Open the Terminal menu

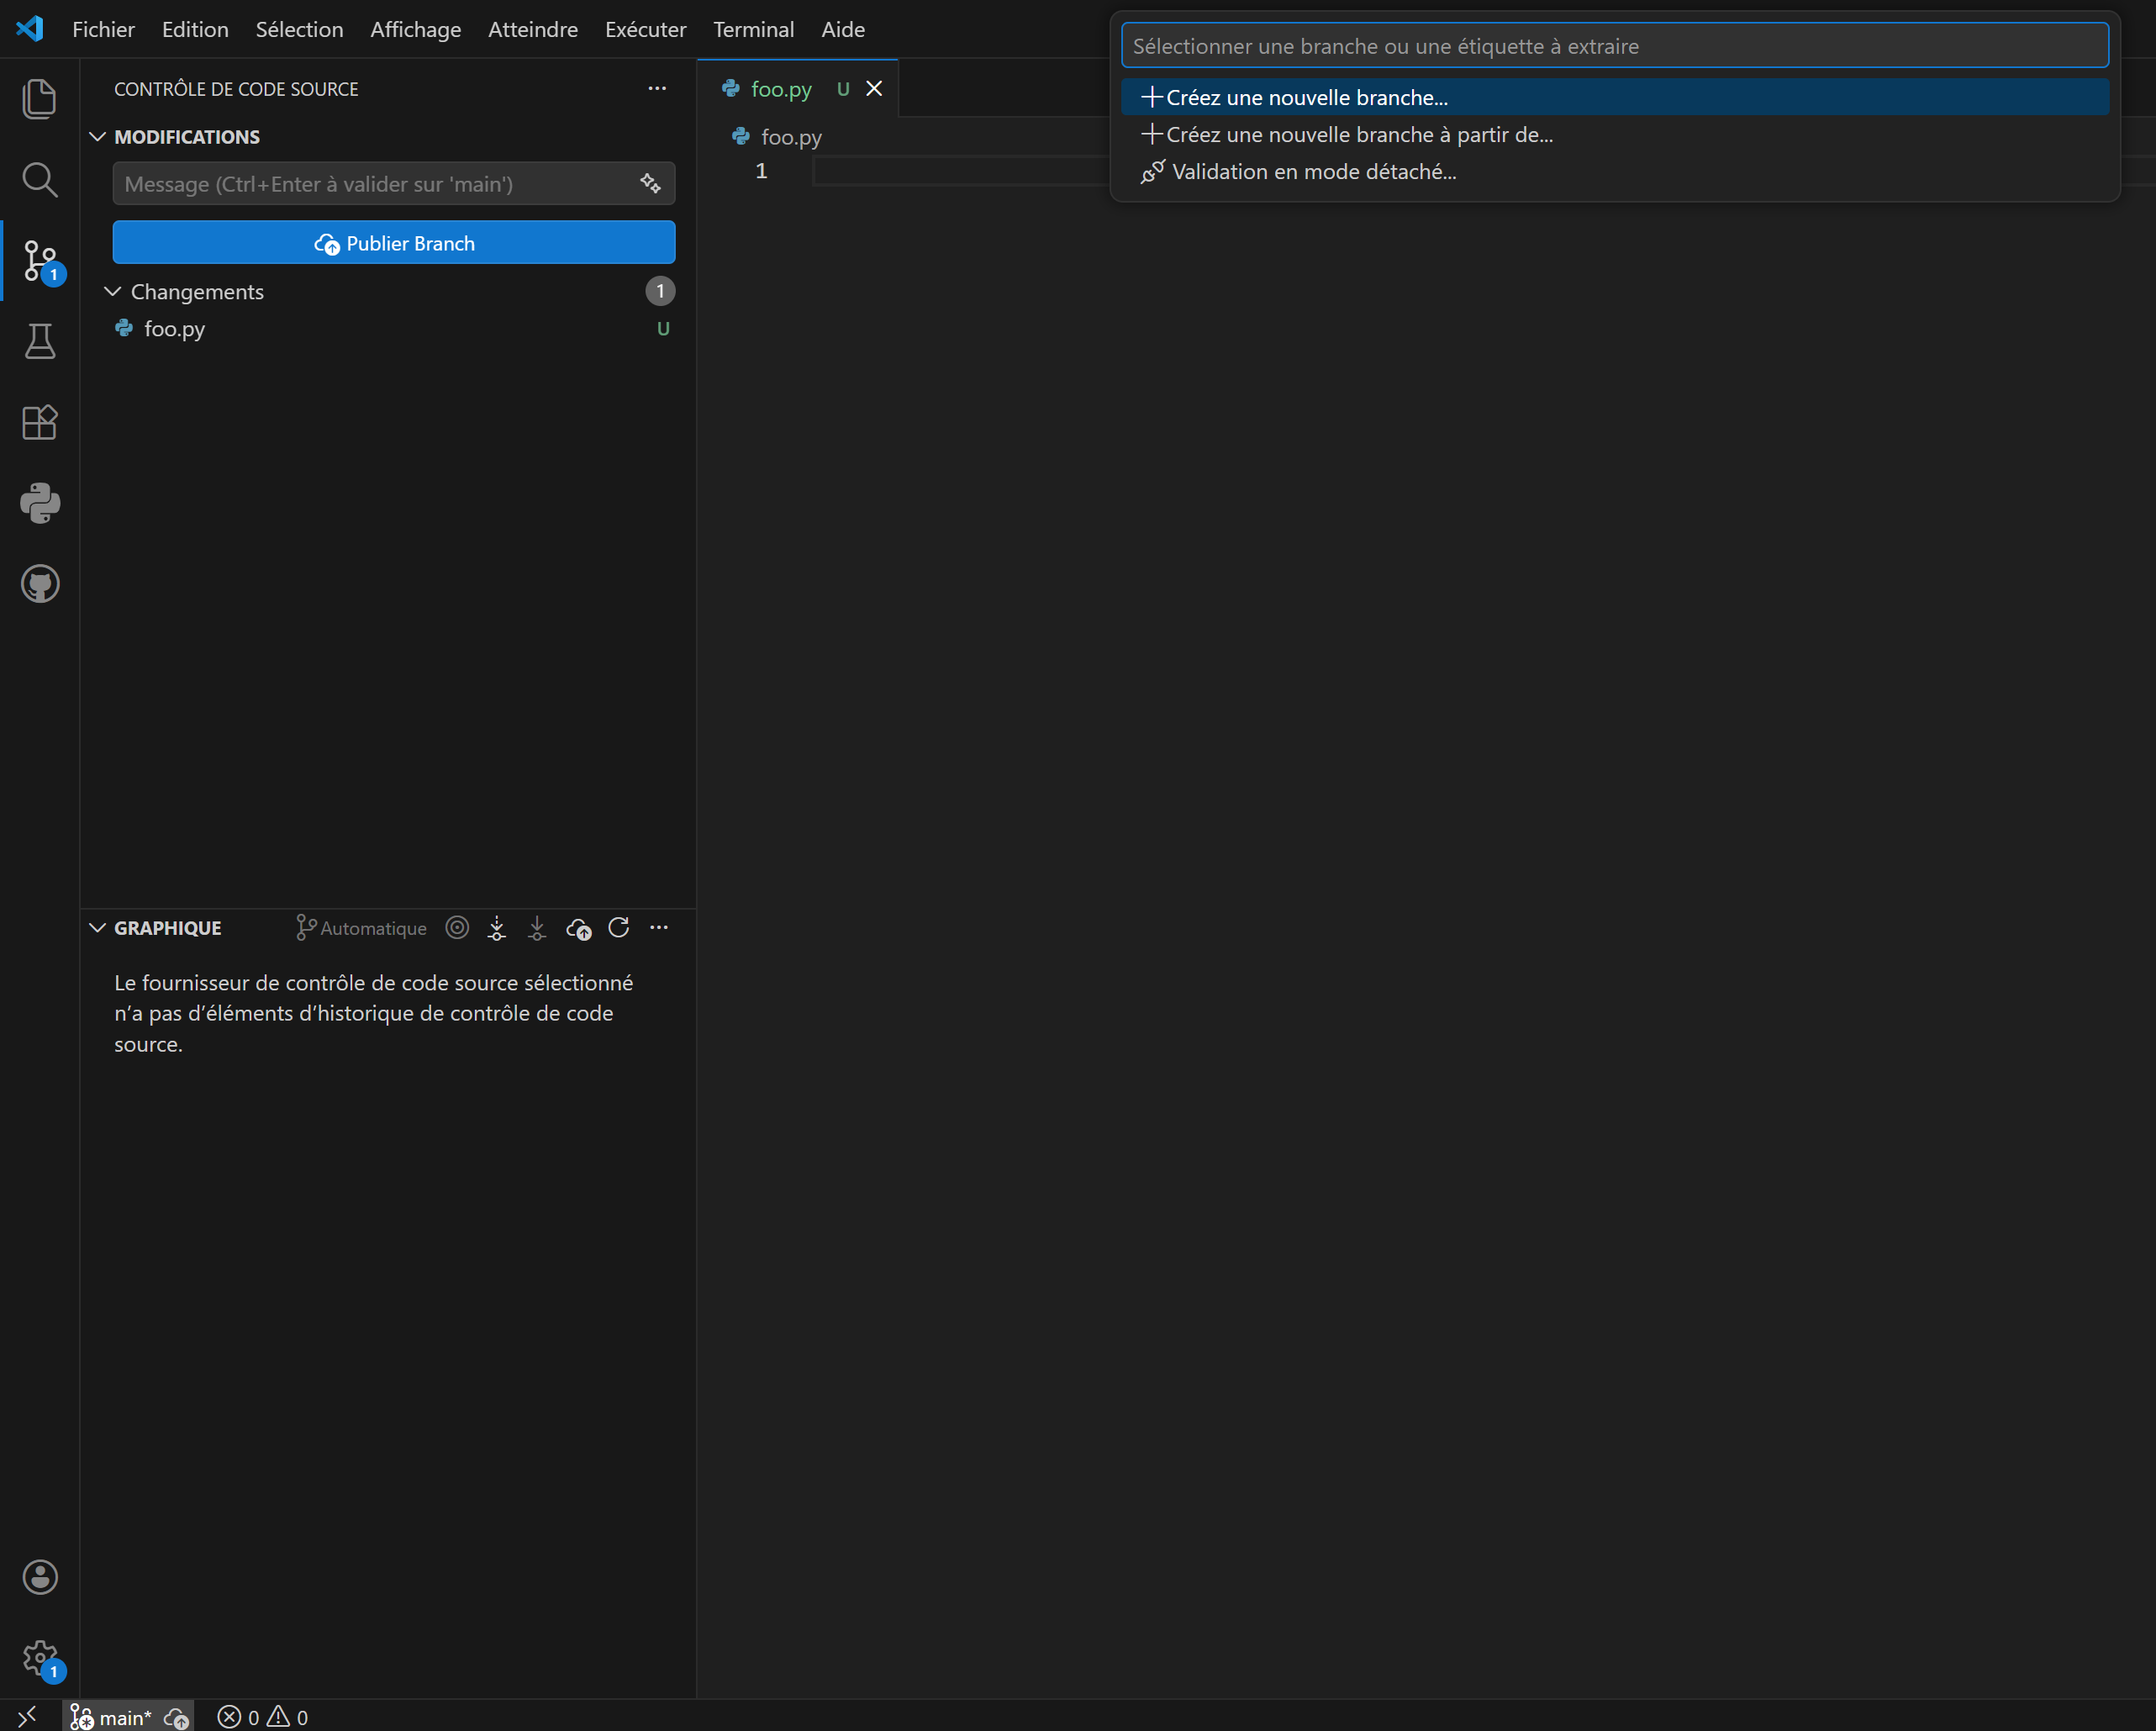pyautogui.click(x=753, y=29)
